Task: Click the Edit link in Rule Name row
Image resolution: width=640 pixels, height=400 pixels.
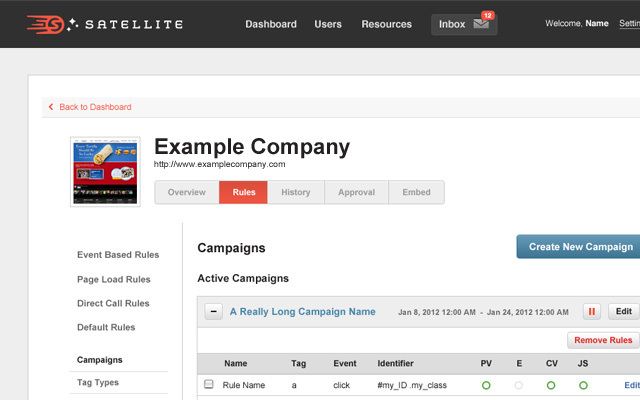Action: tap(632, 385)
